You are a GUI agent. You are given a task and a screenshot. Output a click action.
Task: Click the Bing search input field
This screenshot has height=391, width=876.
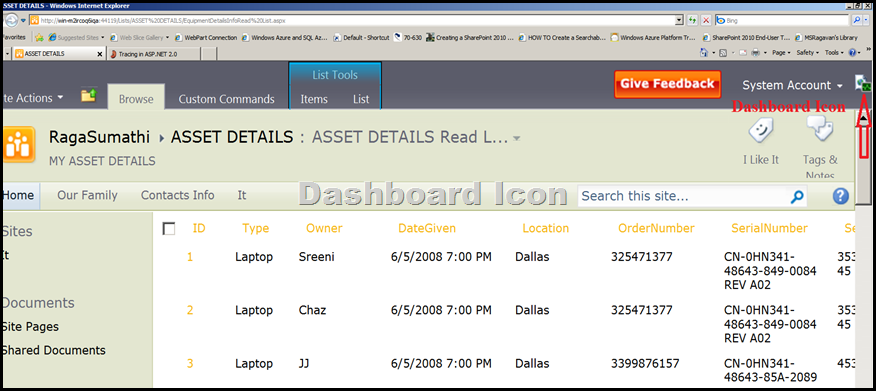782,20
